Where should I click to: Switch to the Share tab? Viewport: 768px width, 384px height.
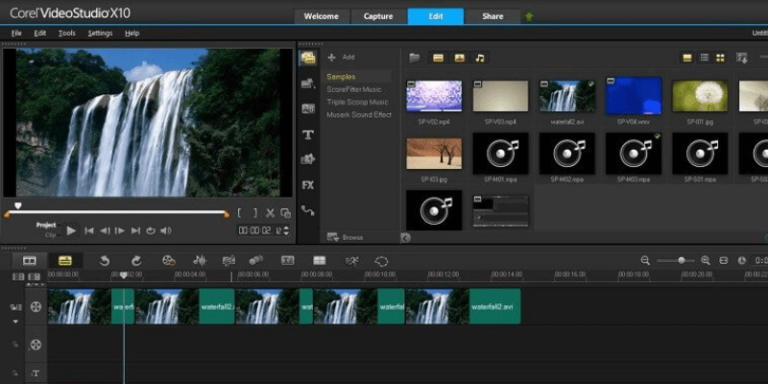492,16
